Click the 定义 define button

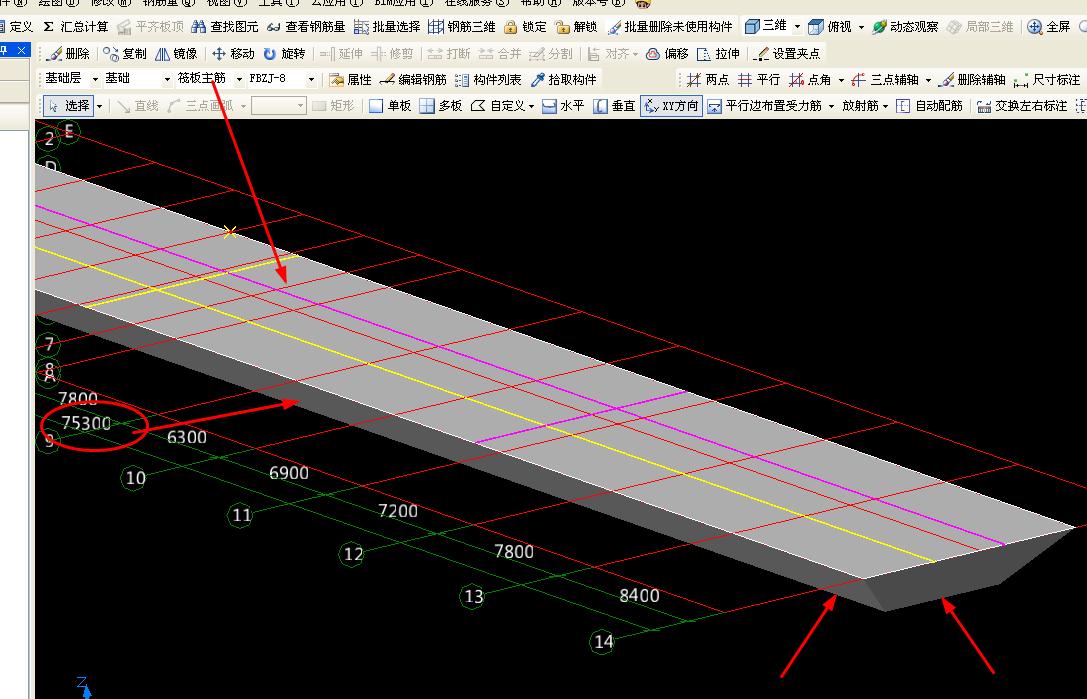point(17,27)
